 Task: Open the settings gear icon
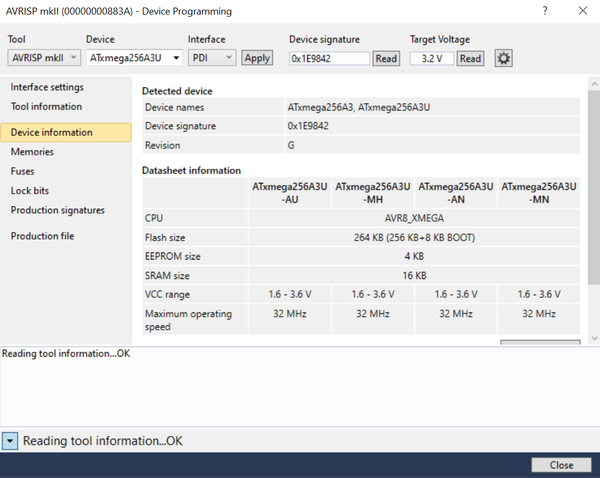[503, 58]
